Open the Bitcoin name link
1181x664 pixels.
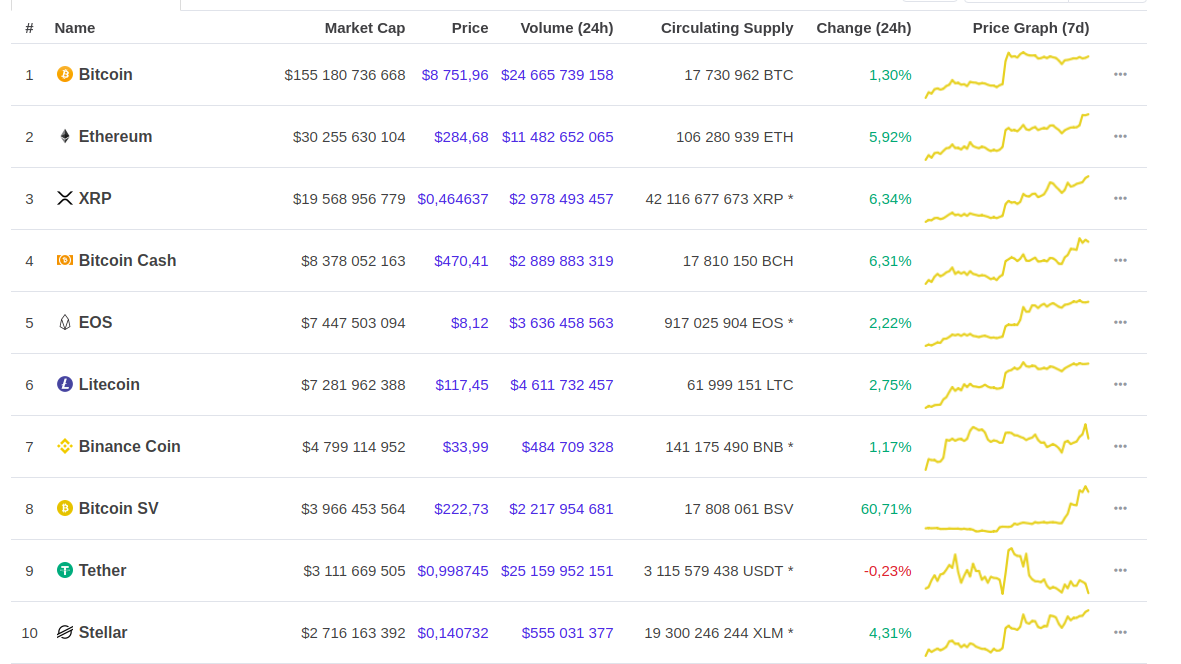(x=105, y=75)
